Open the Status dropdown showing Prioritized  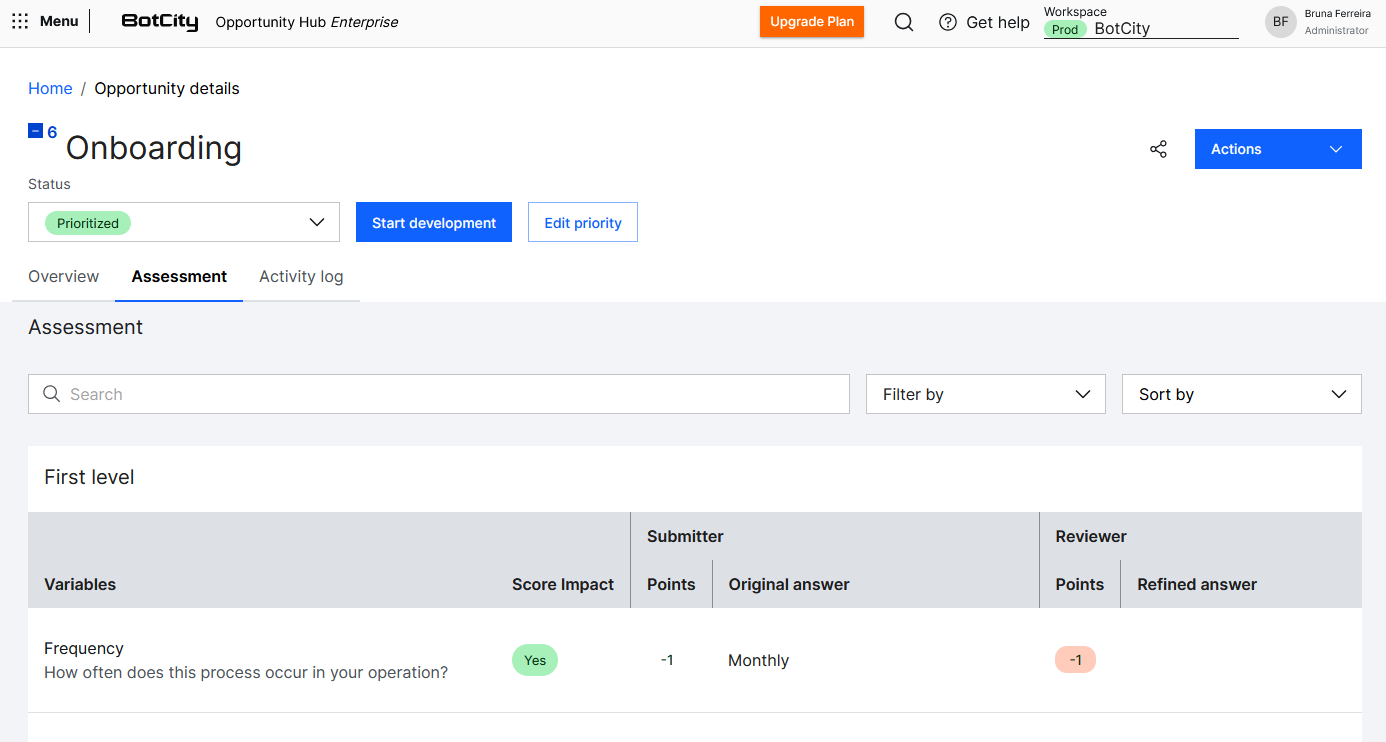[x=184, y=222]
